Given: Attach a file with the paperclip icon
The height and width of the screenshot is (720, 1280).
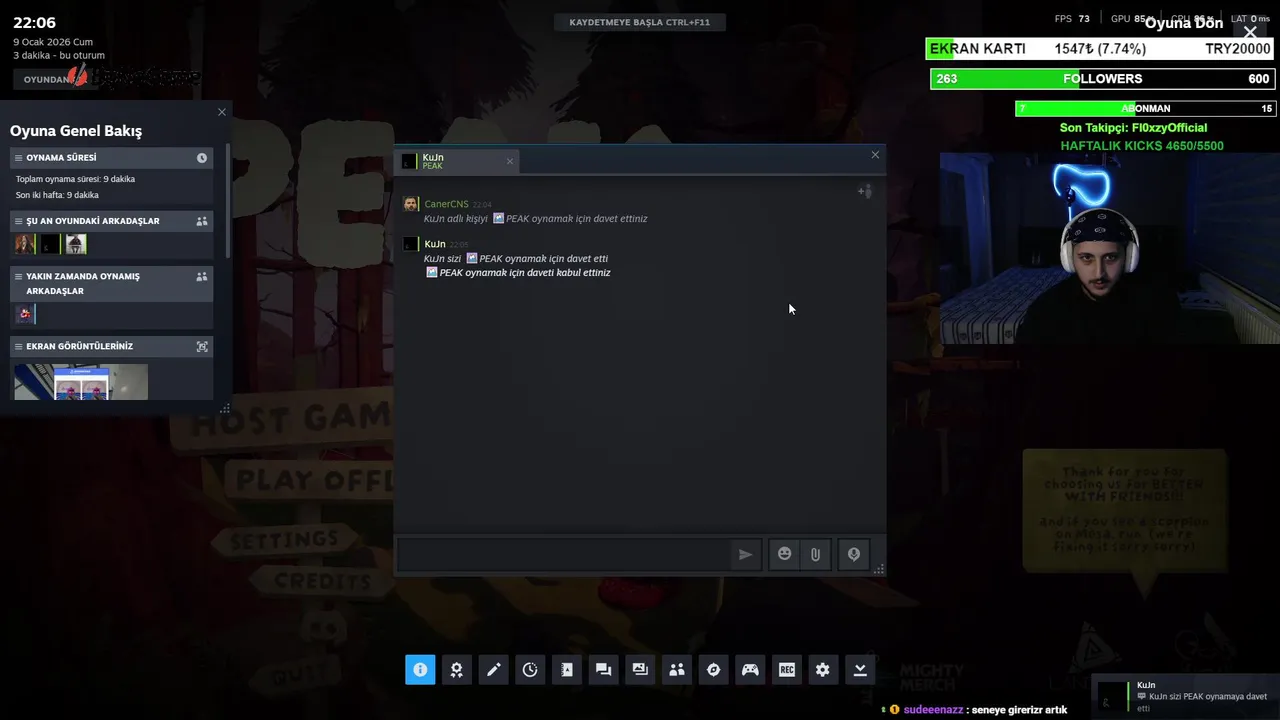Looking at the screenshot, I should tap(815, 554).
